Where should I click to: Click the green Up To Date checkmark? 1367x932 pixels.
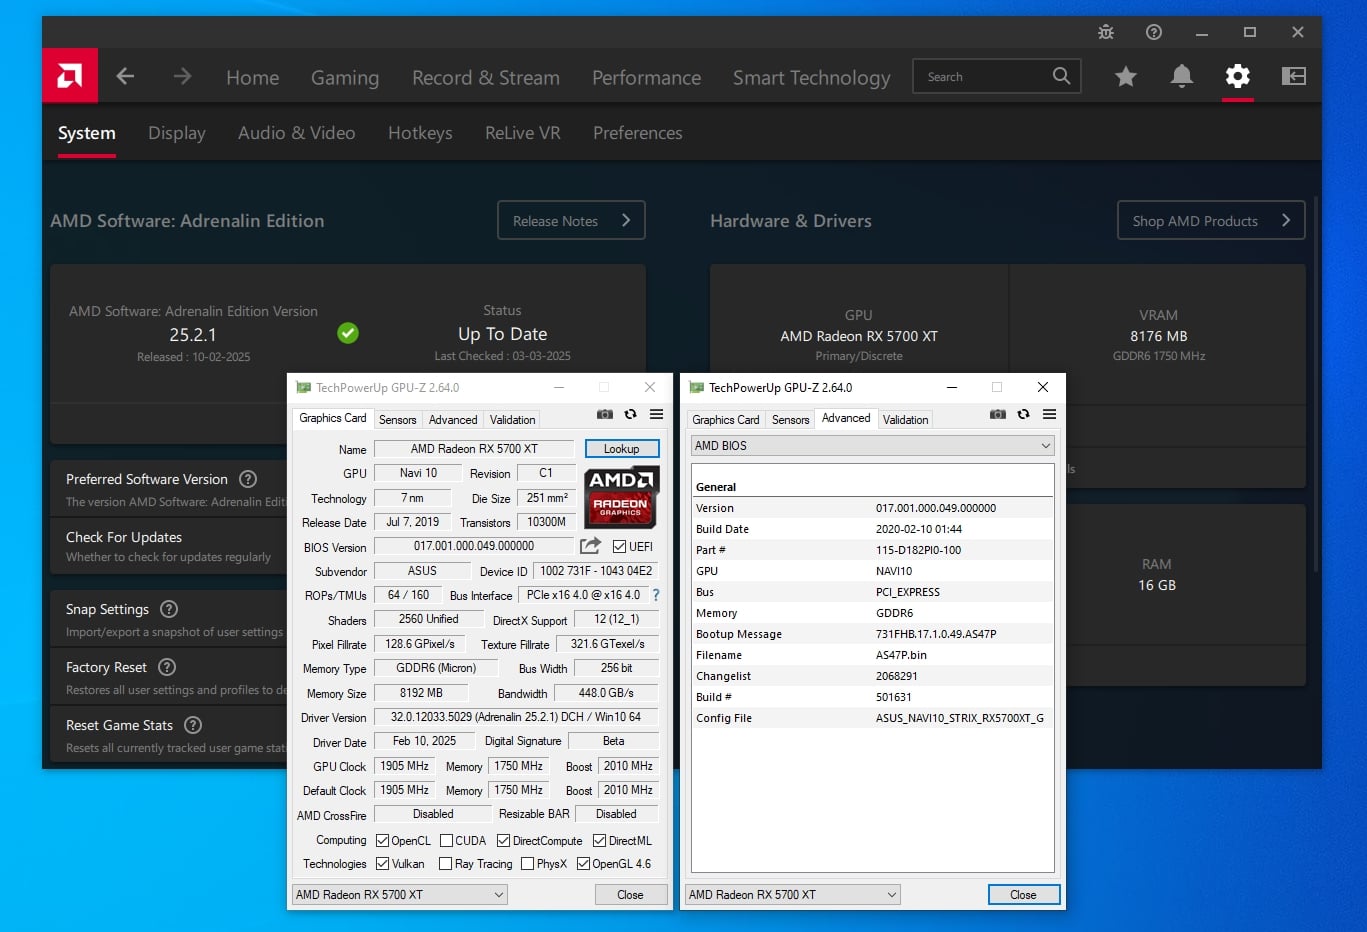tap(348, 333)
